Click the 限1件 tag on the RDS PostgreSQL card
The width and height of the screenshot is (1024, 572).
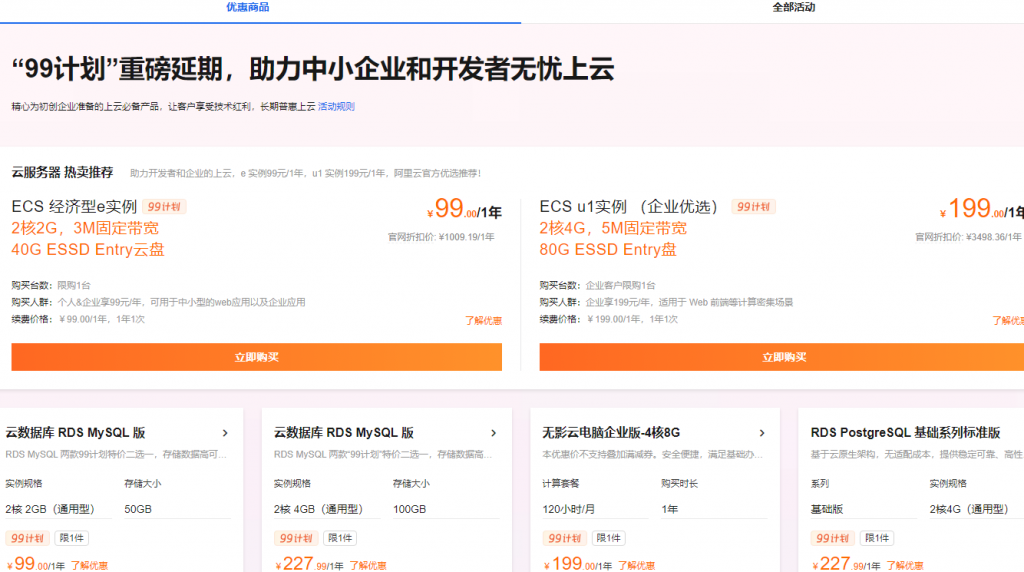(x=876, y=538)
